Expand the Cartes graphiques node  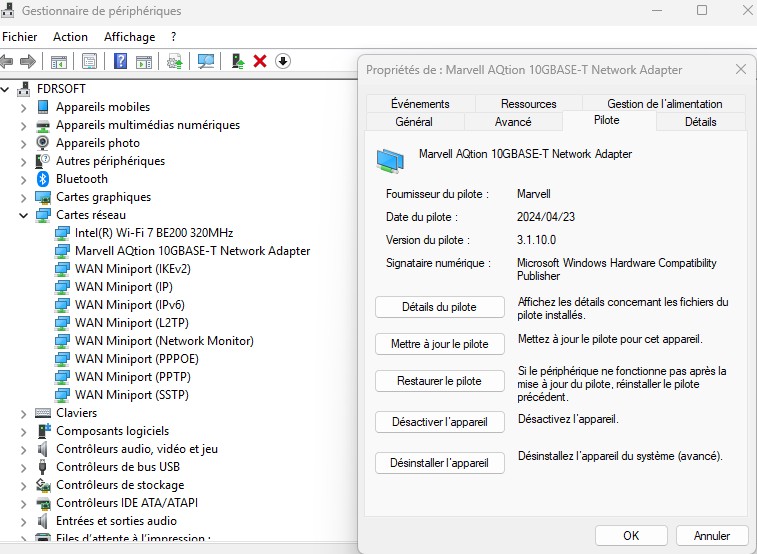click(23, 197)
